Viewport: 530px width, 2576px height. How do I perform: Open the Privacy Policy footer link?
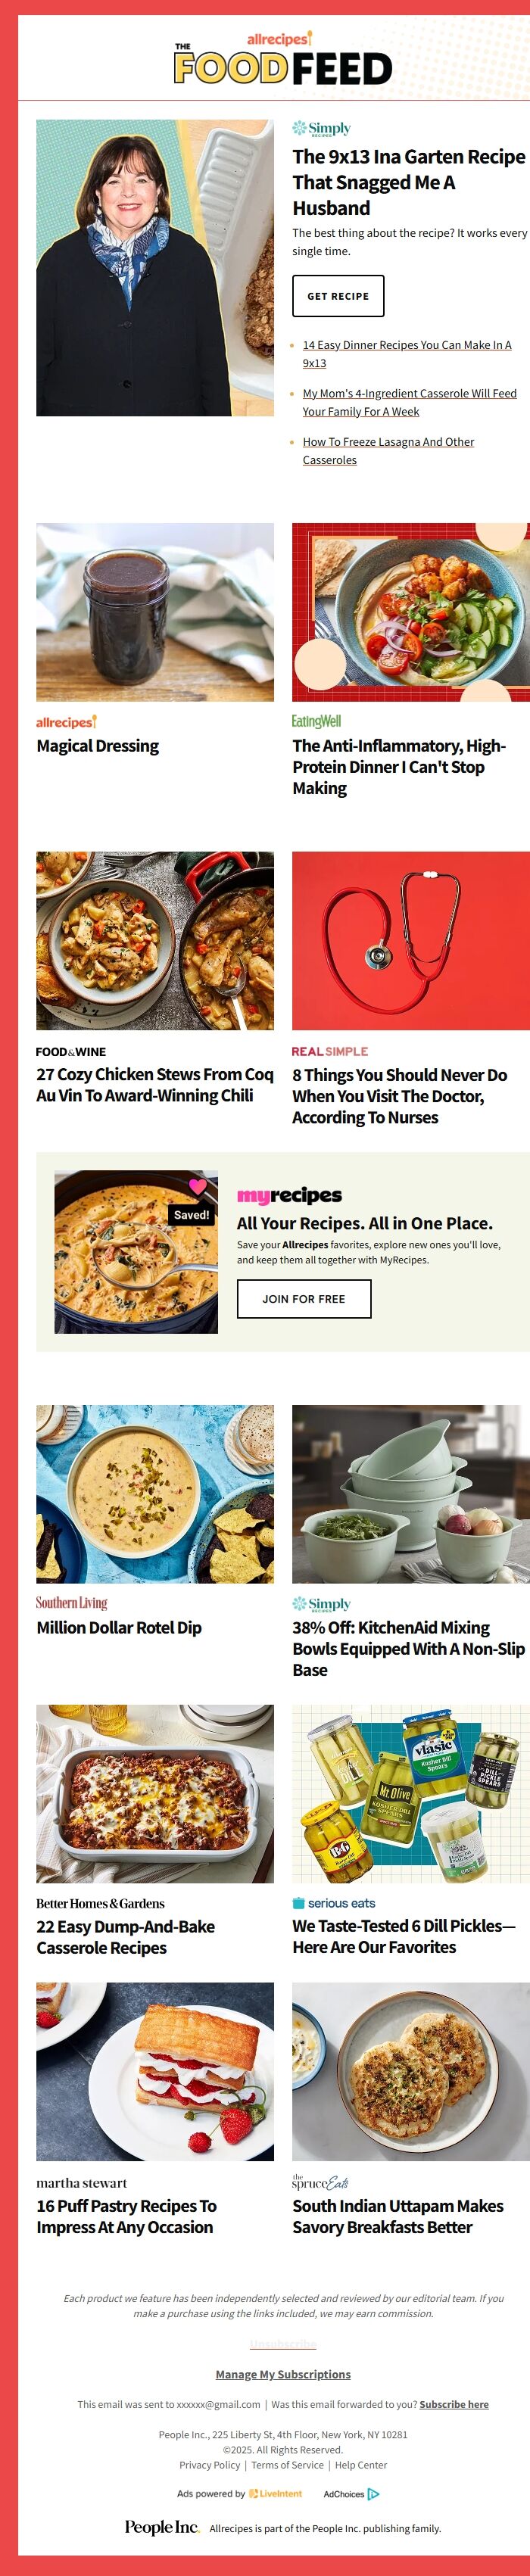point(210,2465)
